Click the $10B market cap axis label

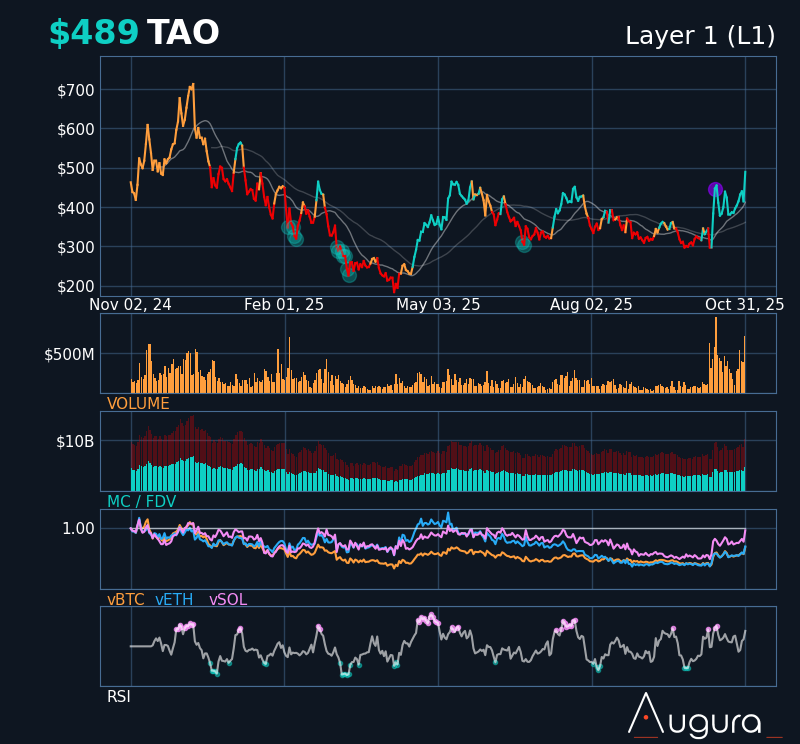pyautogui.click(x=75, y=441)
